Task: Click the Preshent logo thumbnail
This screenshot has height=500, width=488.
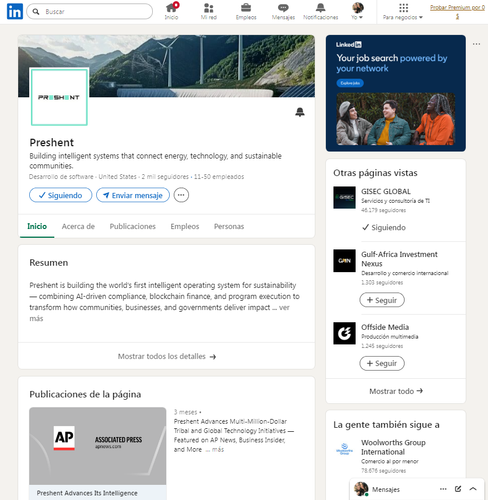Action: point(59,97)
